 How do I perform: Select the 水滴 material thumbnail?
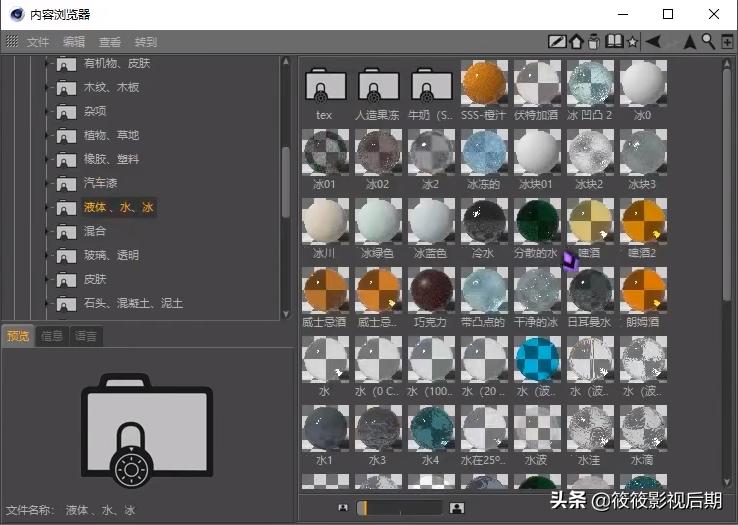point(643,428)
